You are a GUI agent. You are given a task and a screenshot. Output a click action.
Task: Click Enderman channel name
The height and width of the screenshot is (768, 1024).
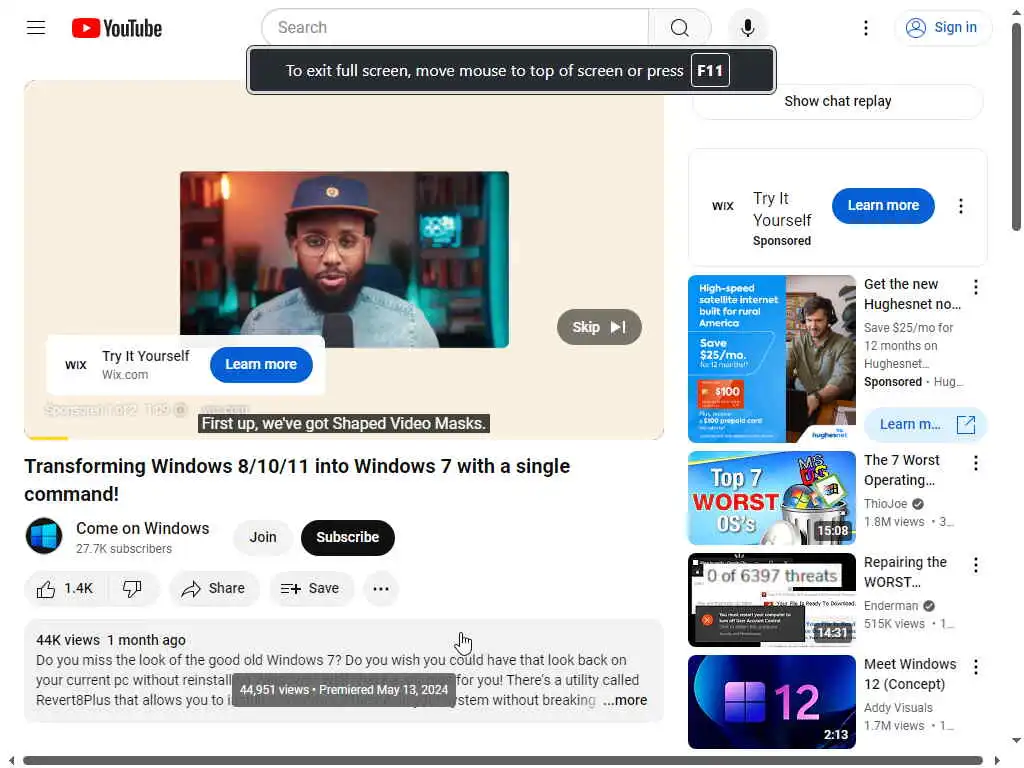[891, 606]
